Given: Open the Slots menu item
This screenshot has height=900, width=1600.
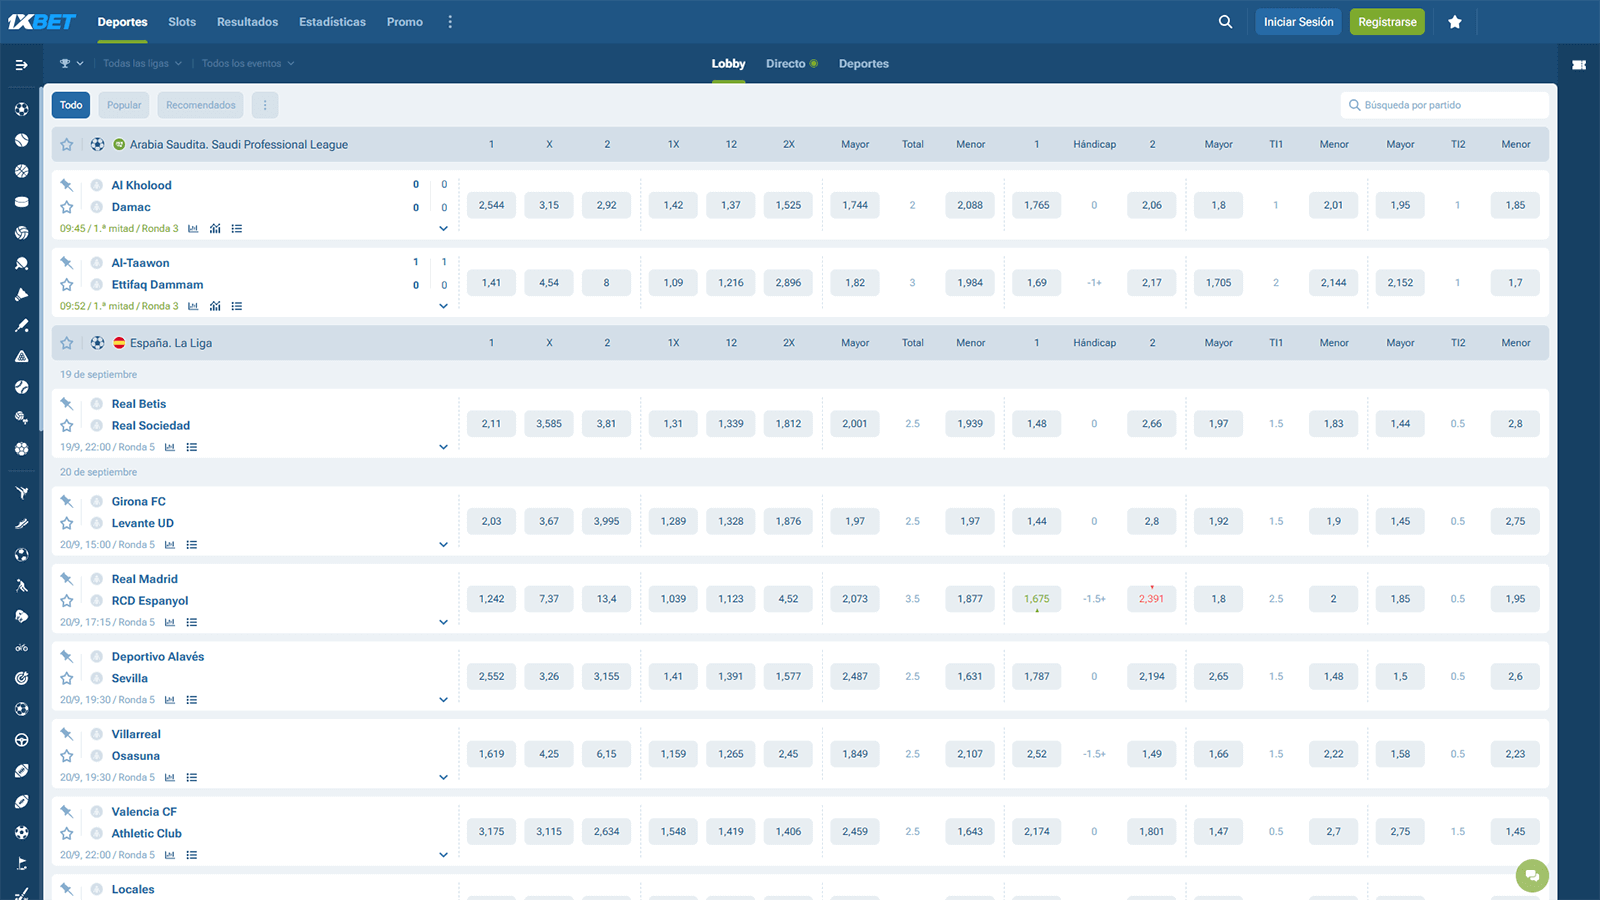Looking at the screenshot, I should pyautogui.click(x=182, y=22).
